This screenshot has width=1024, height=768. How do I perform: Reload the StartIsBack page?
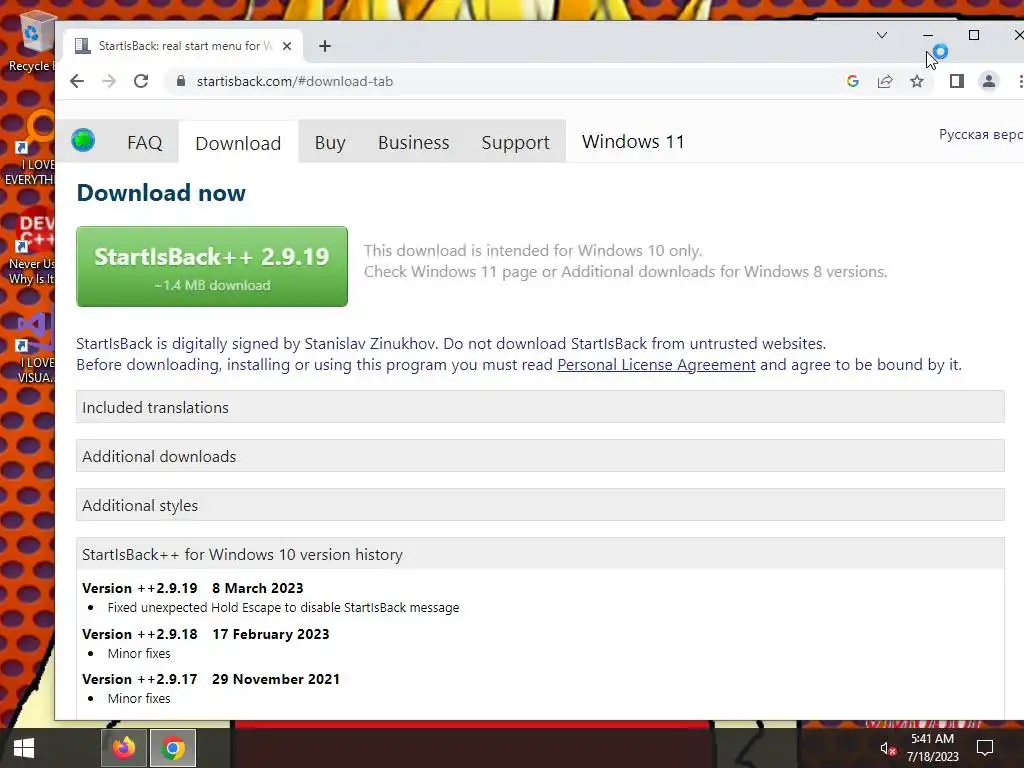click(x=141, y=81)
